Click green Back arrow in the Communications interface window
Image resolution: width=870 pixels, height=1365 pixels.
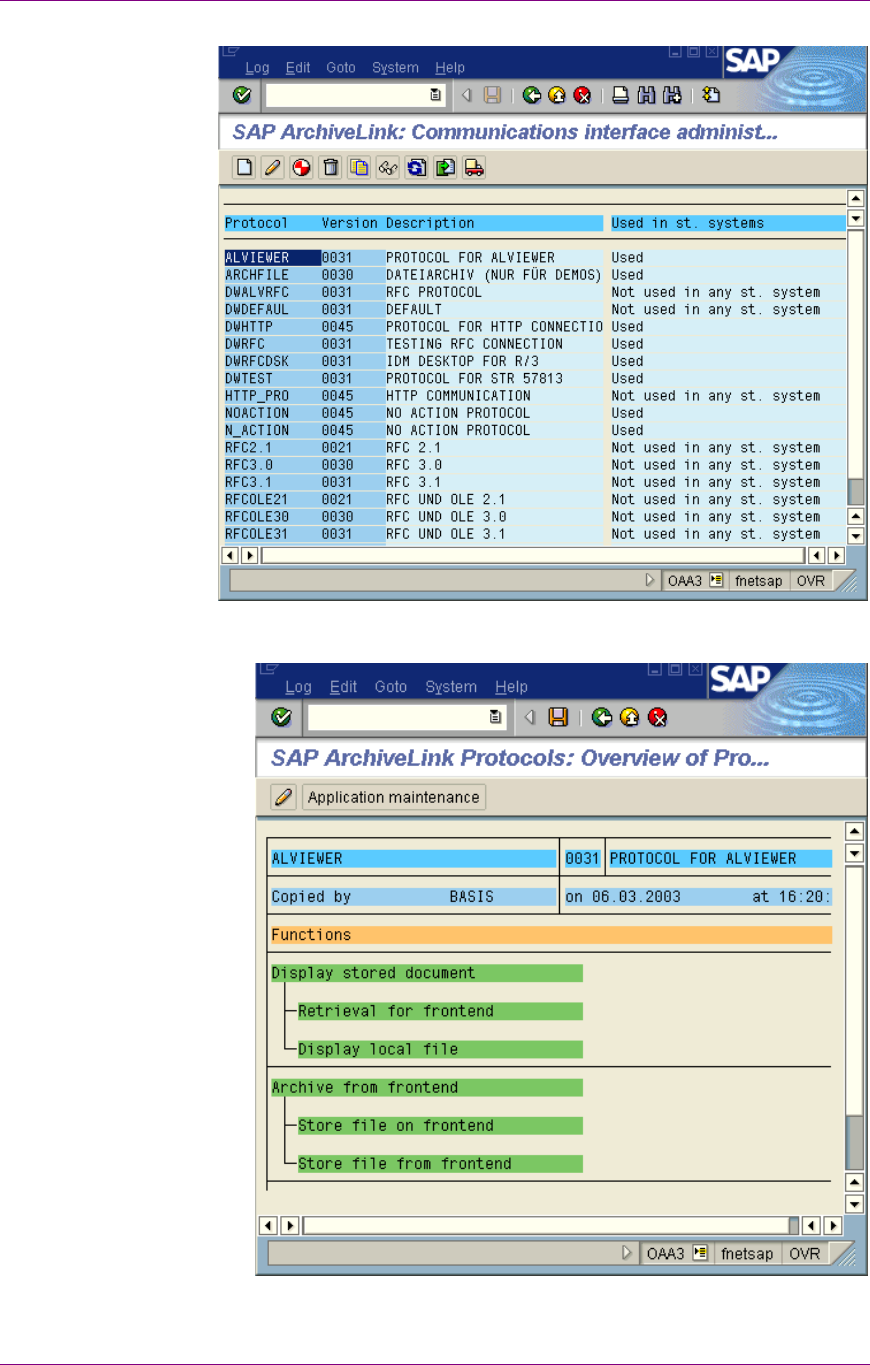tap(532, 96)
